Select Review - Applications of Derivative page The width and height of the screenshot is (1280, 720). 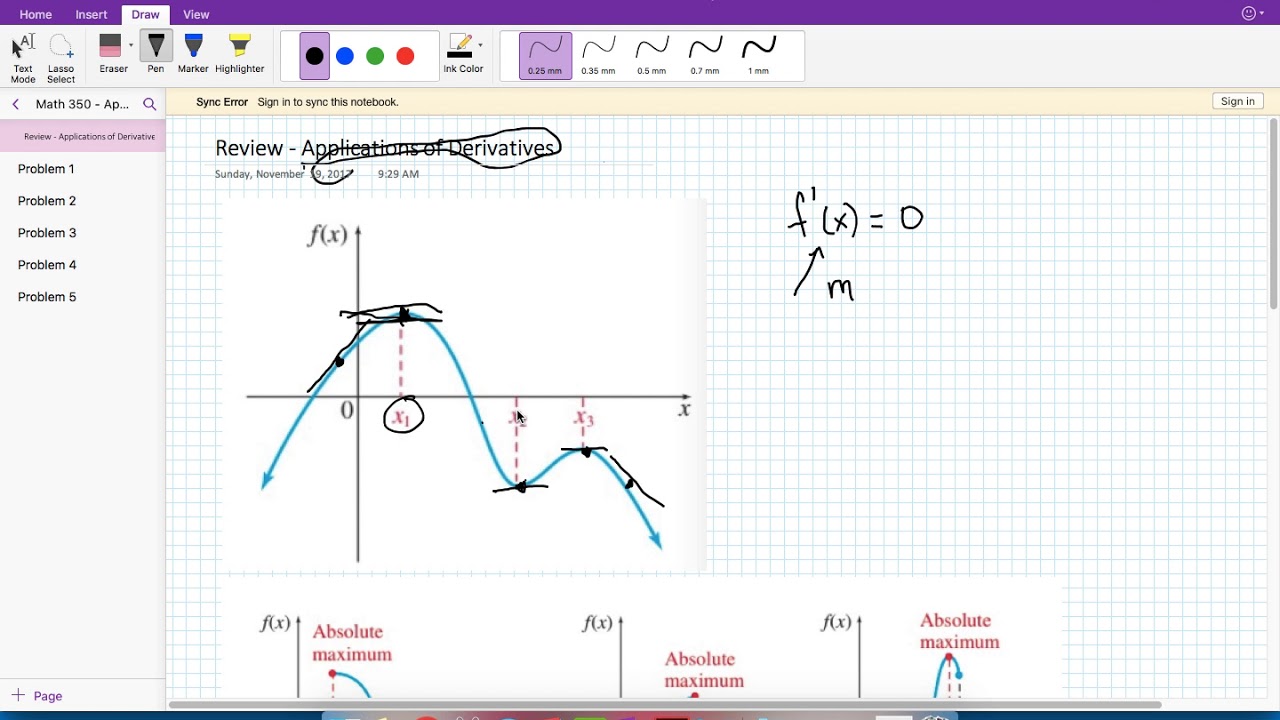(83, 136)
